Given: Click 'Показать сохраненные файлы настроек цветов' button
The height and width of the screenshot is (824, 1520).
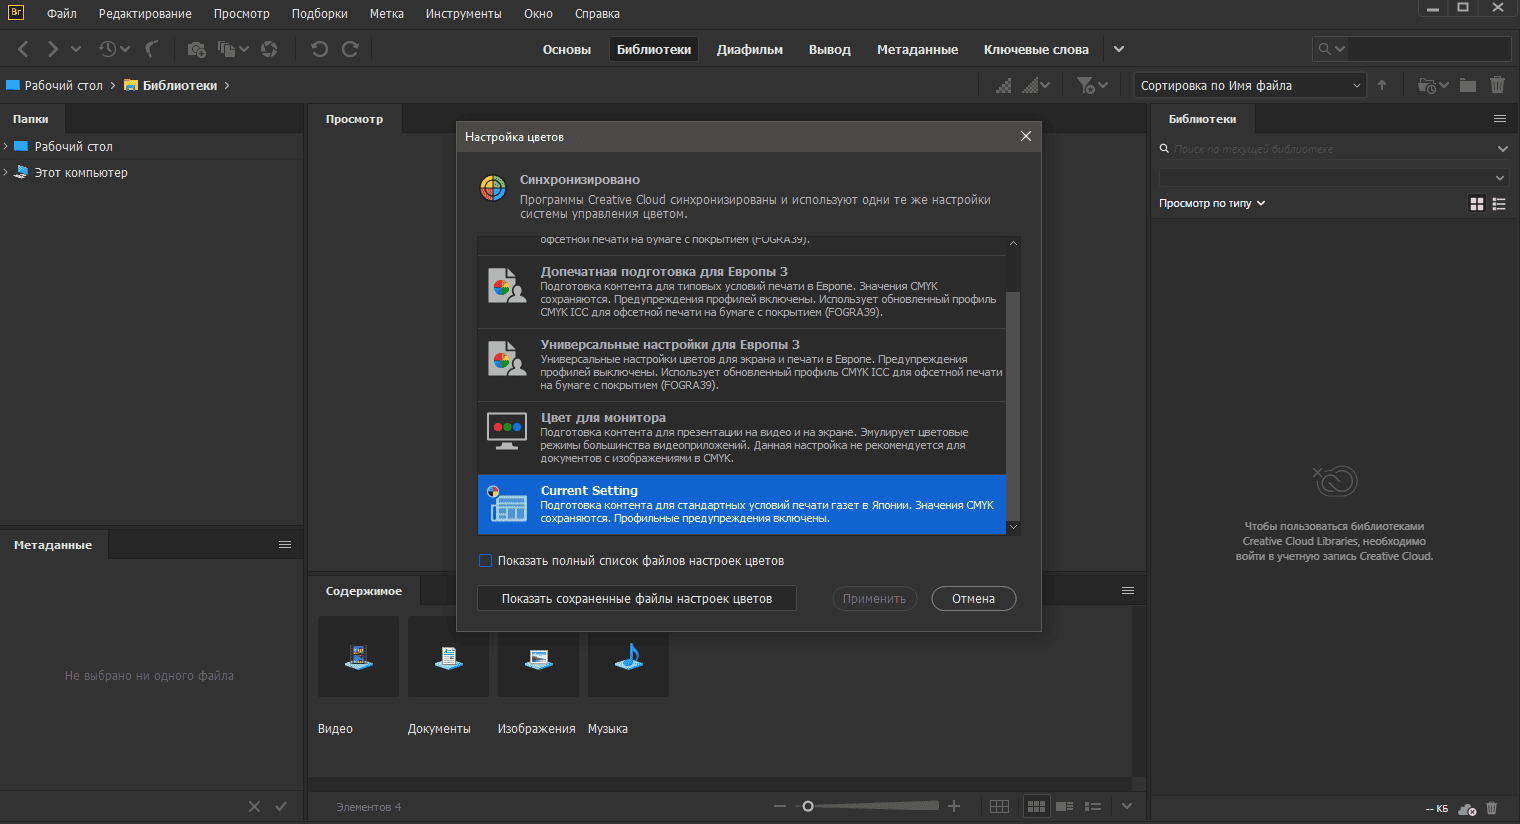Looking at the screenshot, I should pos(637,599).
